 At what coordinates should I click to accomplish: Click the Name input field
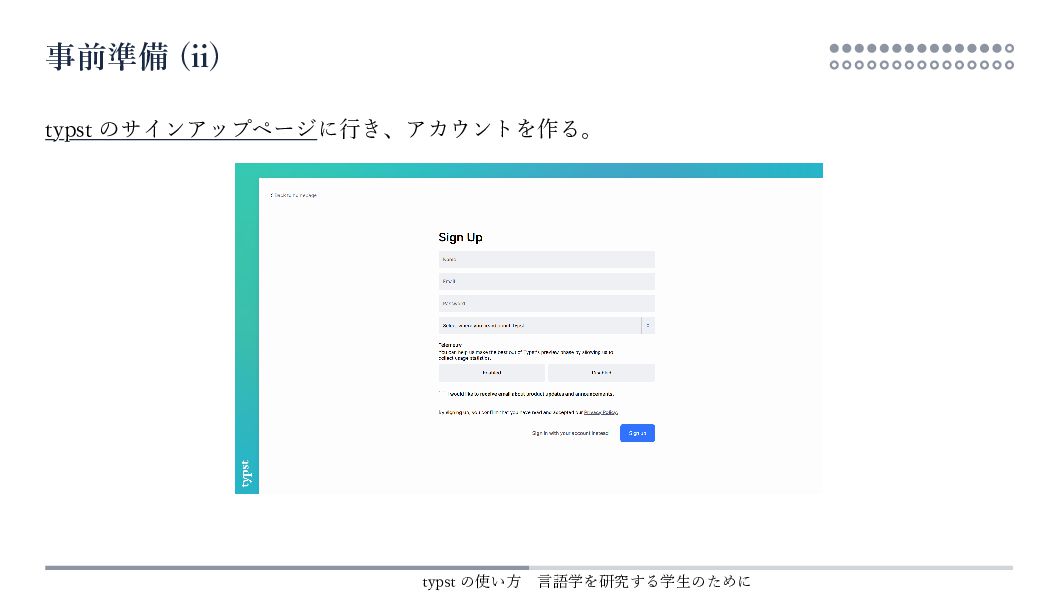tap(546, 259)
